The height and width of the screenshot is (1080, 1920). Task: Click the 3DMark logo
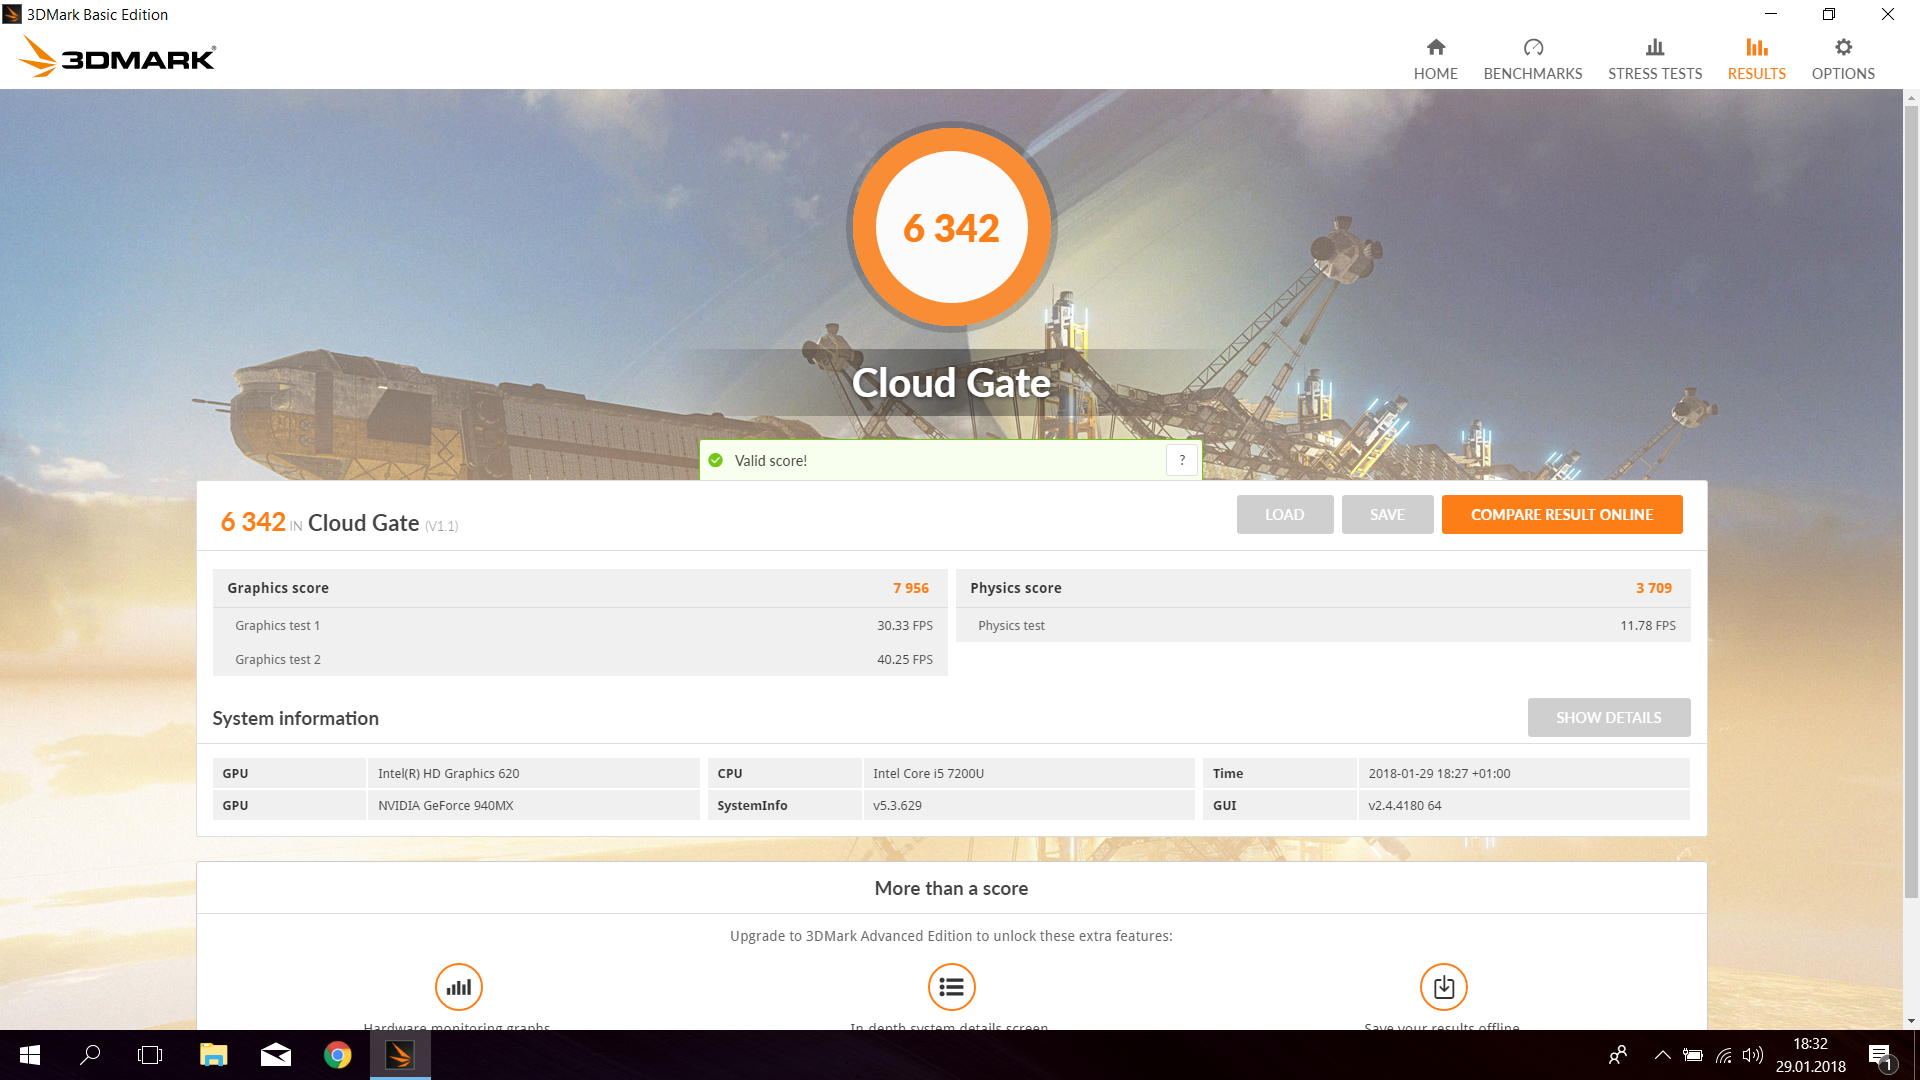(117, 57)
